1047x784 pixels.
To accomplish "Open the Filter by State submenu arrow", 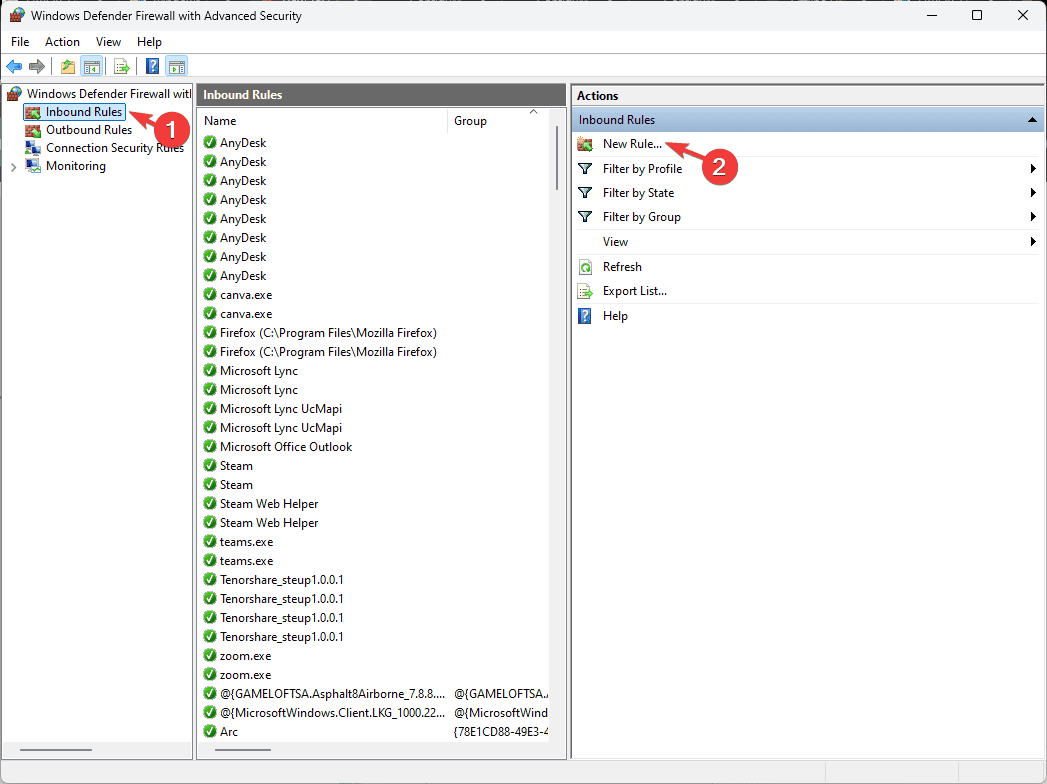I will [x=1033, y=192].
